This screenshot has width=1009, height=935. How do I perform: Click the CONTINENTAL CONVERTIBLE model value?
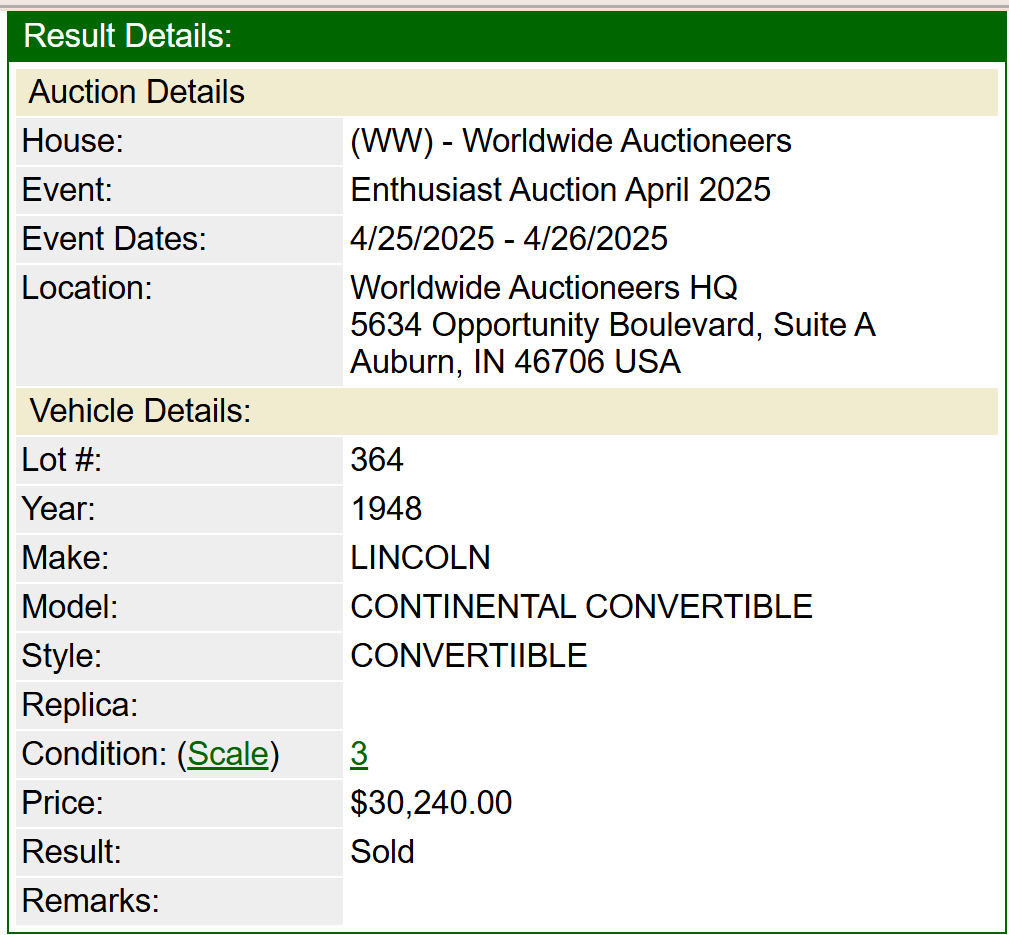click(581, 607)
